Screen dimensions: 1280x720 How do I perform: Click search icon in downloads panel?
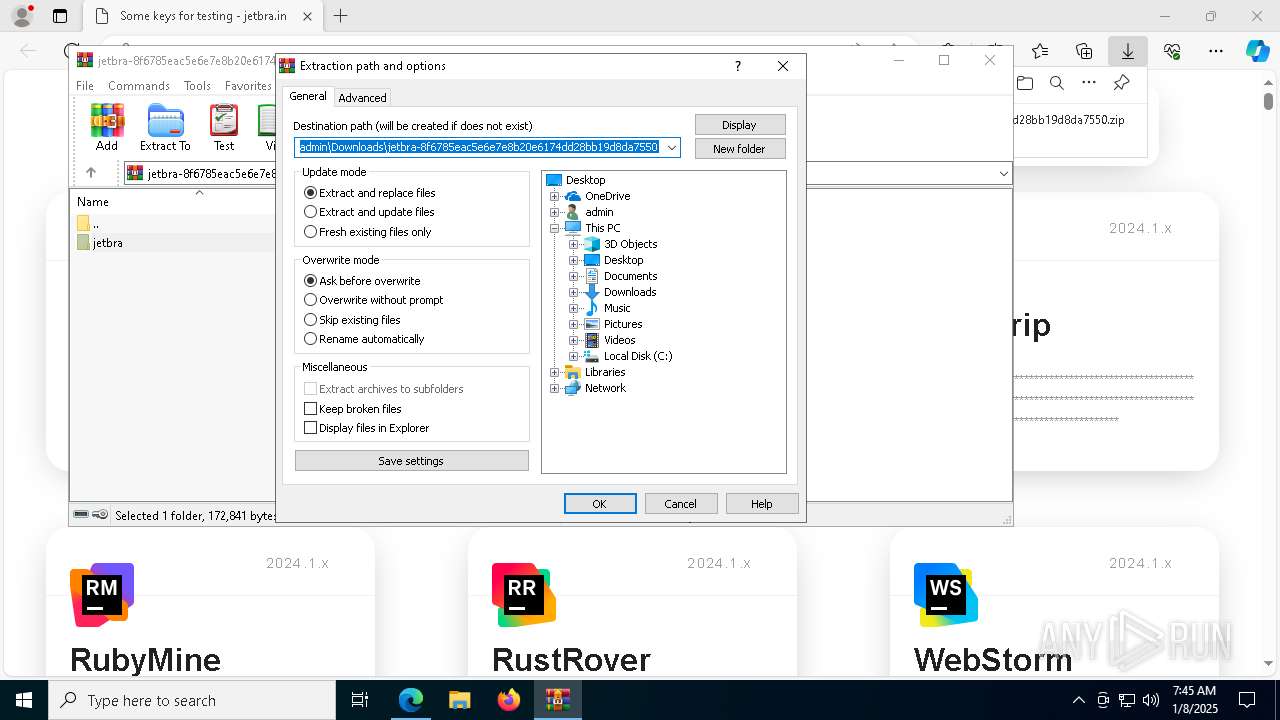[x=1057, y=83]
